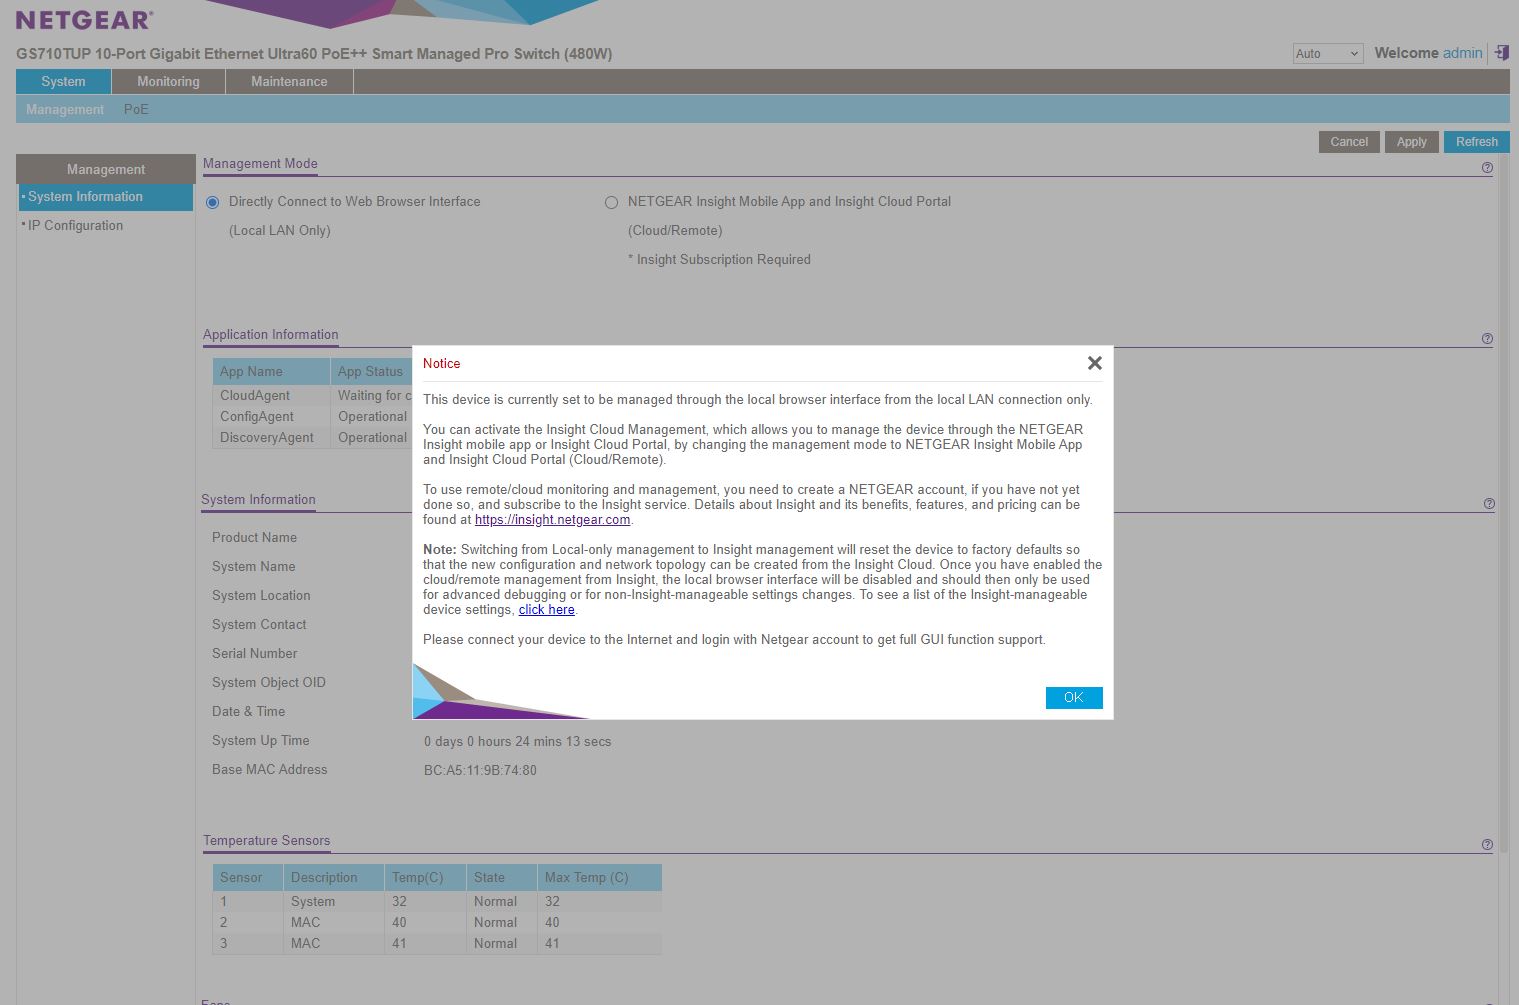The height and width of the screenshot is (1005, 1519).
Task: Click the Max Temp (C) column header
Action: point(600,878)
